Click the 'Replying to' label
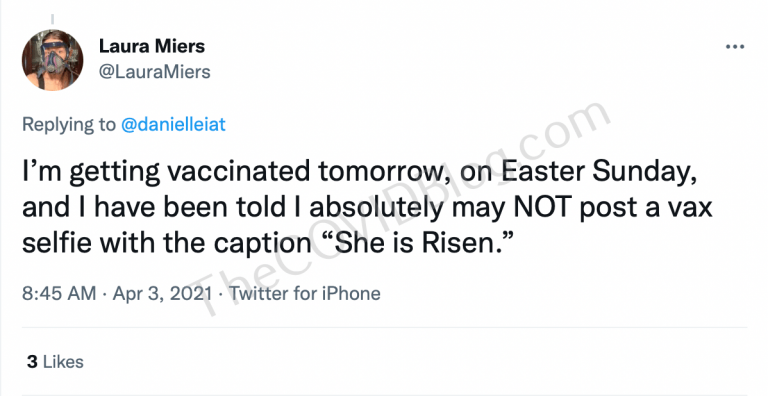Screen dimensions: 768x396 coord(69,124)
